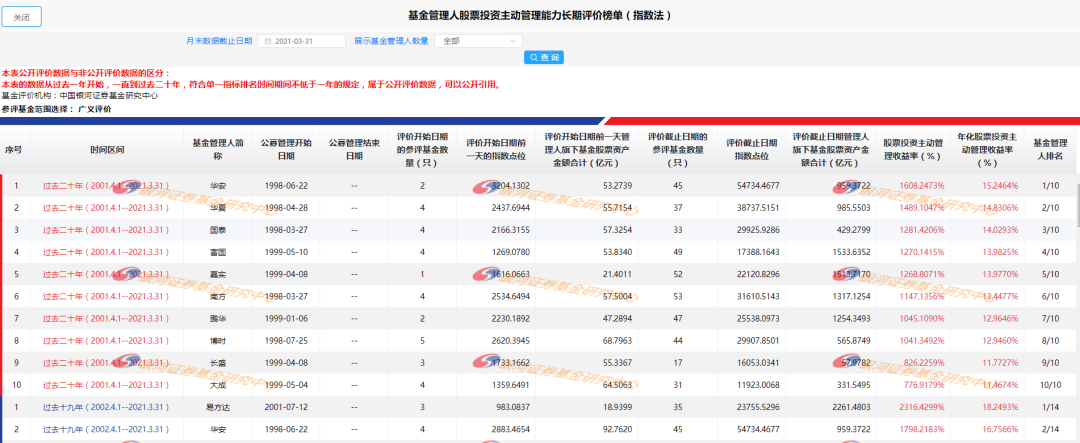Click the 国泰 manager name cell
Image resolution: width=1080 pixels, height=443 pixels.
[x=218, y=230]
